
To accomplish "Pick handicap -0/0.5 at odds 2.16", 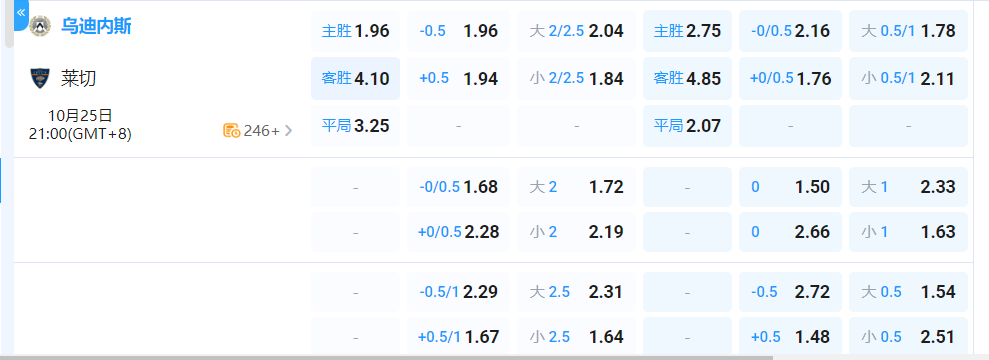I will click(790, 31).
